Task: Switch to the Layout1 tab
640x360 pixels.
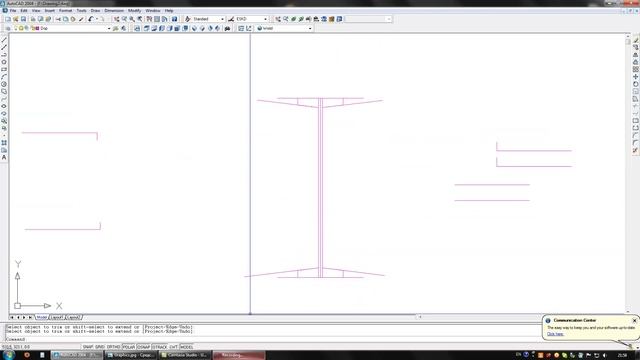Action: [x=57, y=317]
